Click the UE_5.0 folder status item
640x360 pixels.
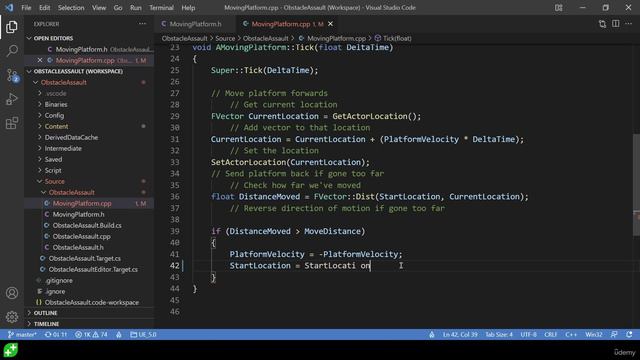tap(143, 335)
